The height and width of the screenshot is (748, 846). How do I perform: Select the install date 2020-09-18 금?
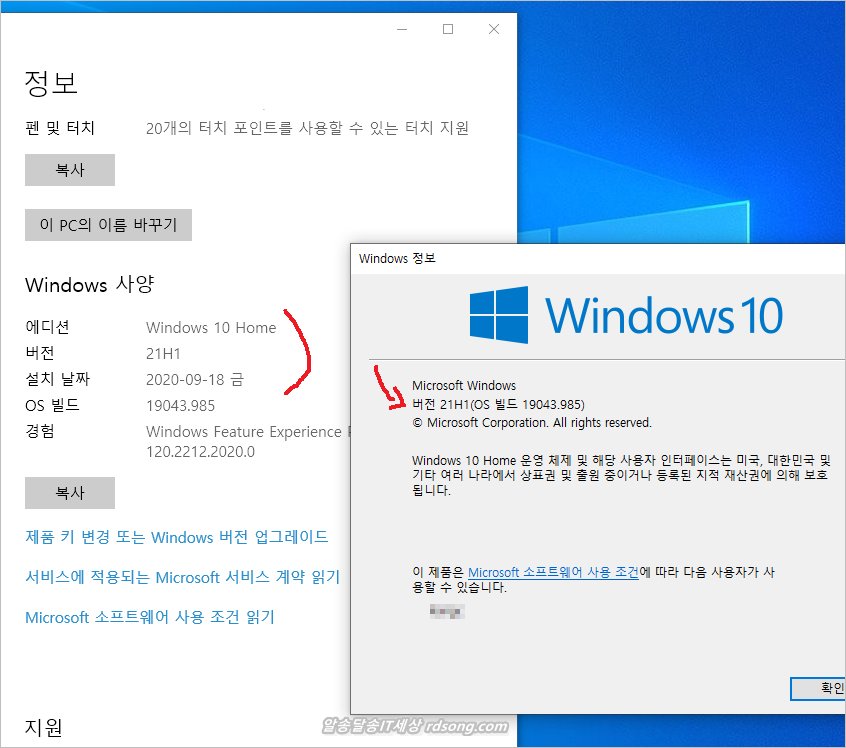[x=195, y=379]
